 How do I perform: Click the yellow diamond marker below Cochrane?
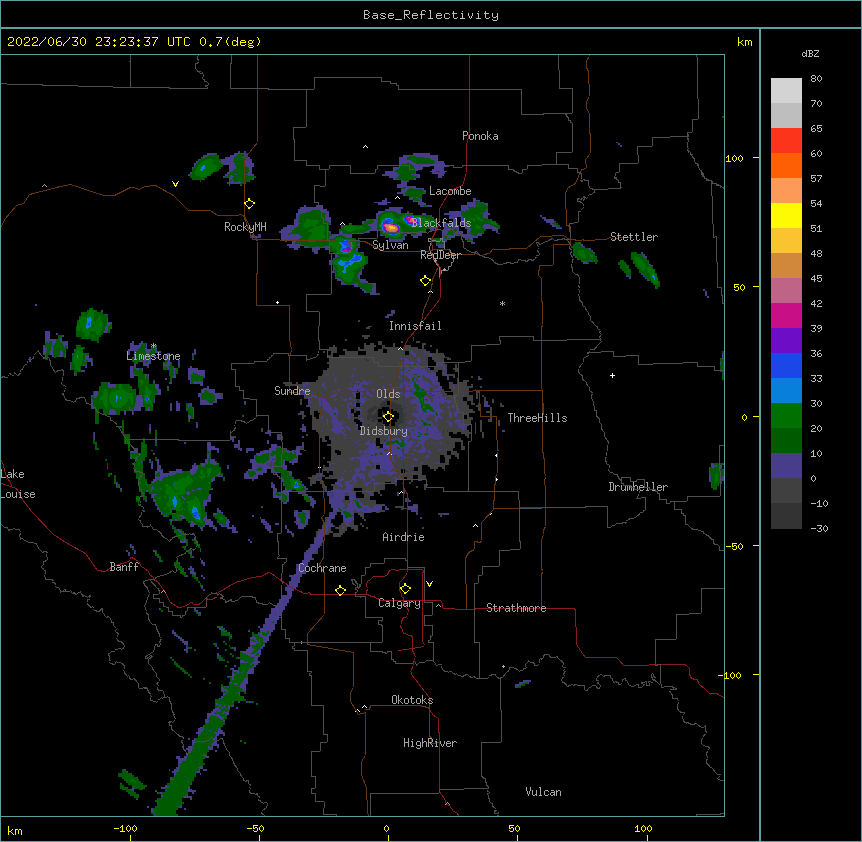340,590
